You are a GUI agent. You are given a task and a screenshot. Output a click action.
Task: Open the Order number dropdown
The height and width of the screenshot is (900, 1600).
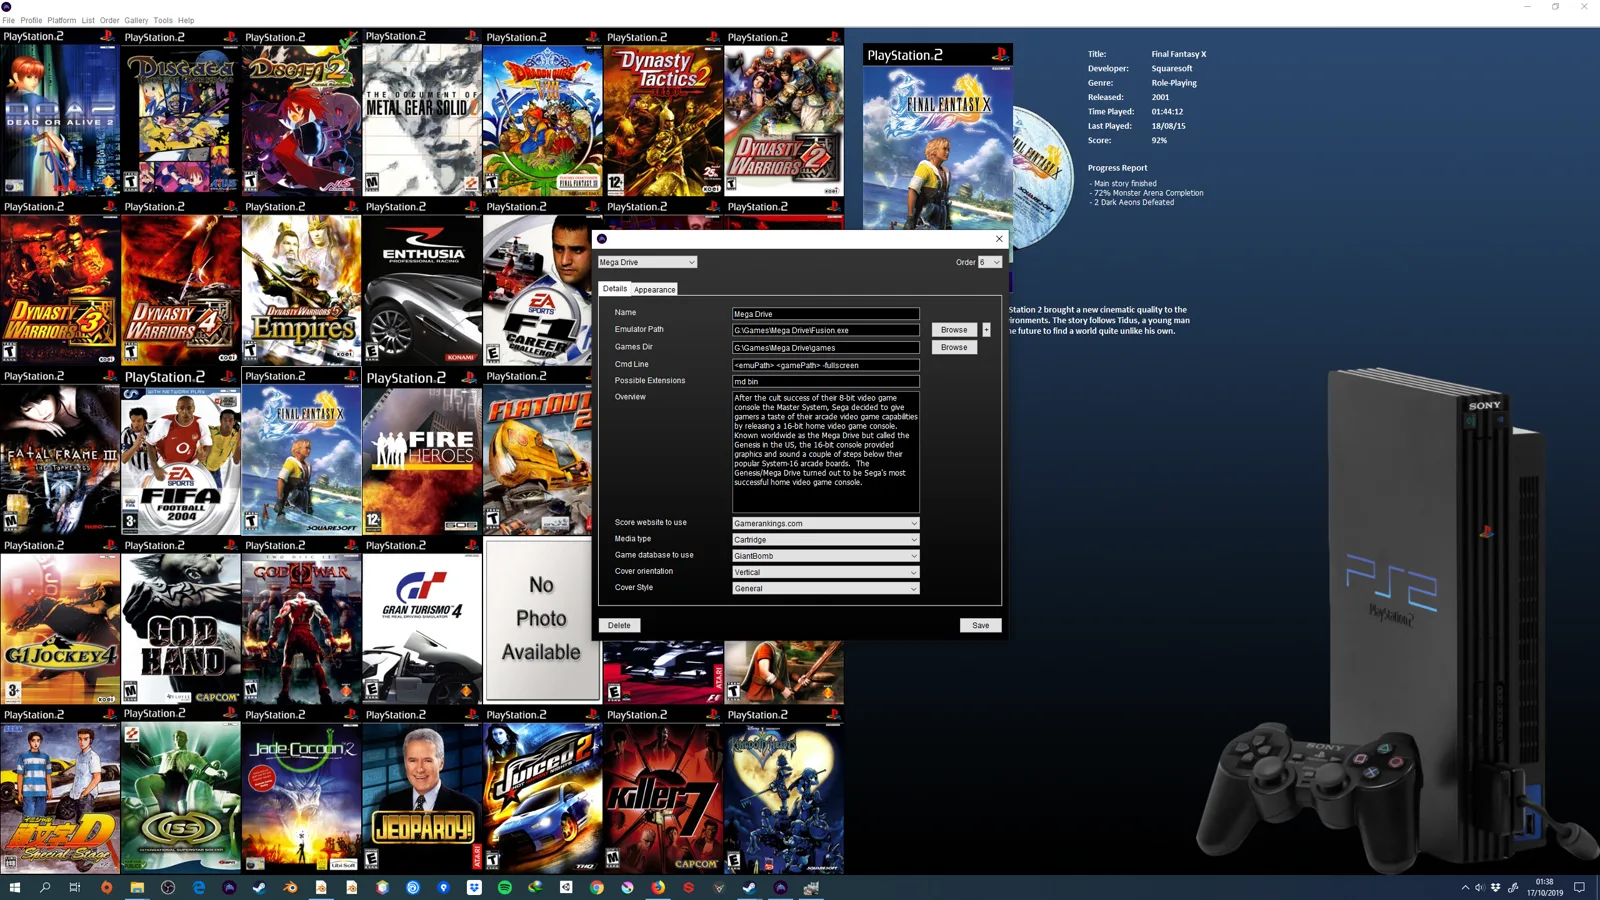[x=990, y=262]
